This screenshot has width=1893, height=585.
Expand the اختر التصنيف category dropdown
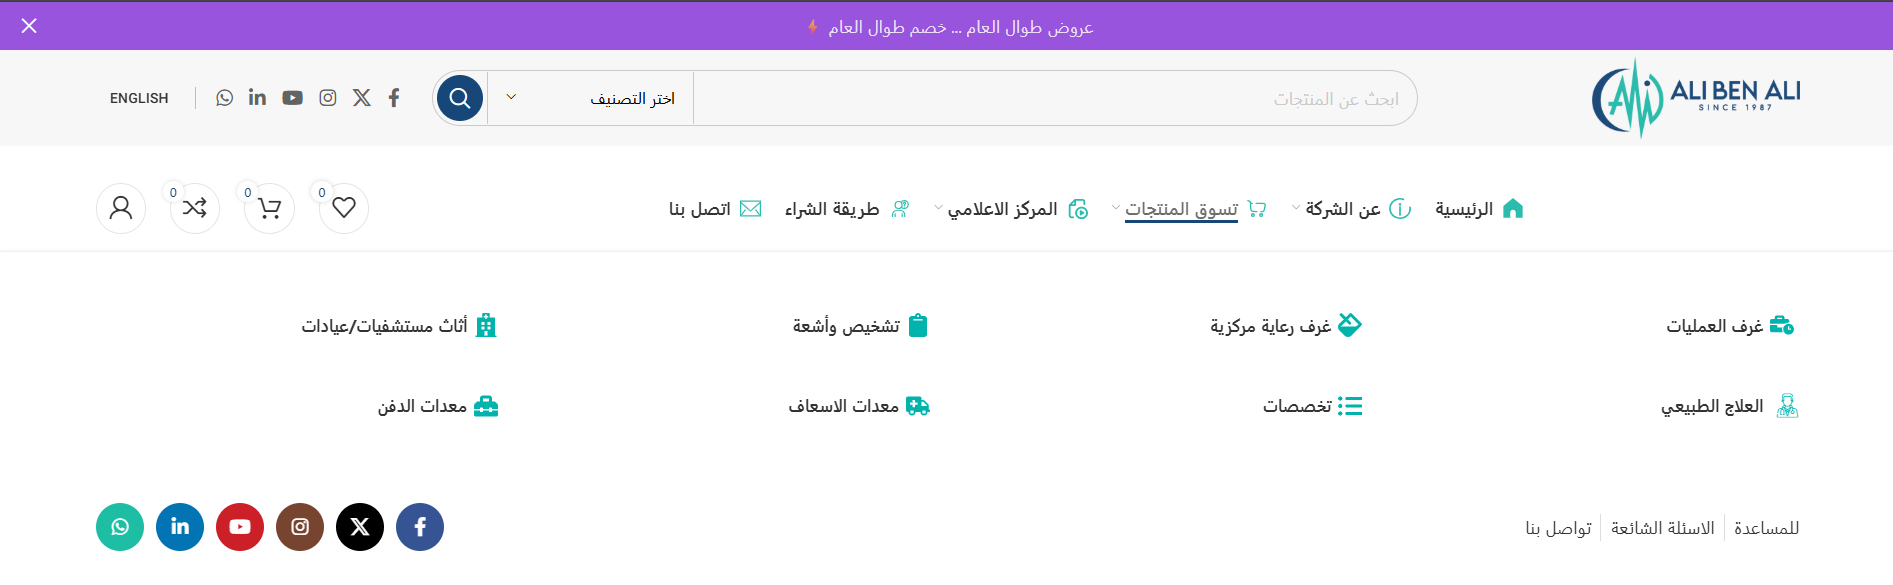tap(590, 98)
